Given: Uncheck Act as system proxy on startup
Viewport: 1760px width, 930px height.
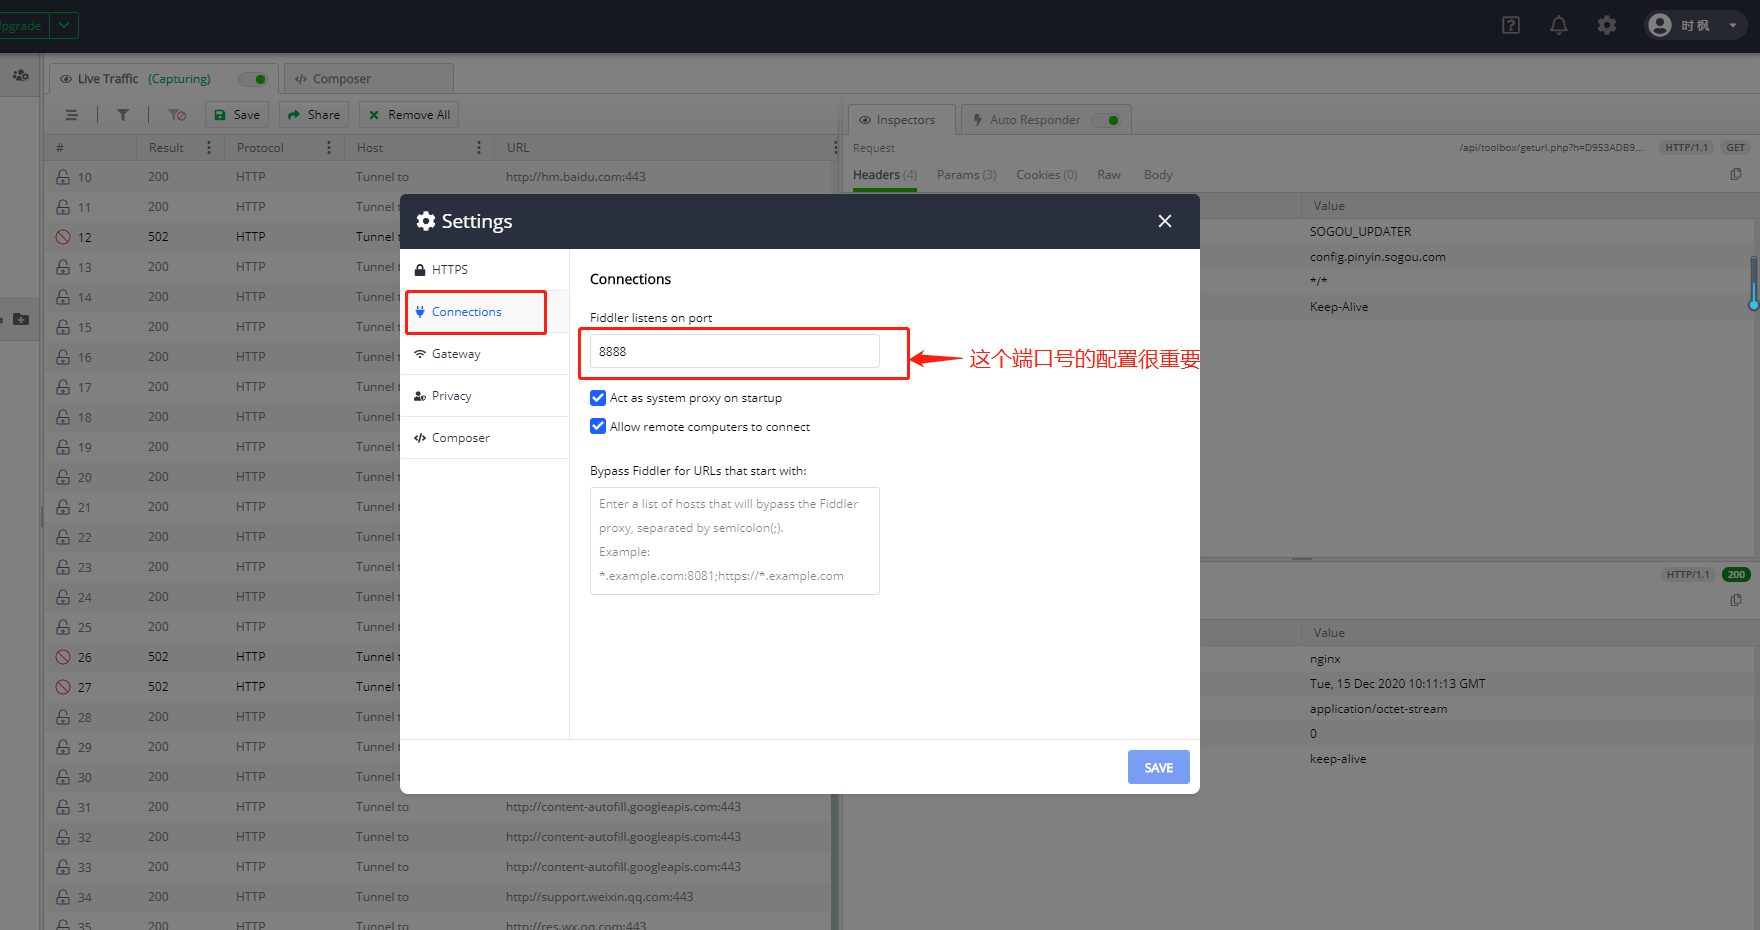Looking at the screenshot, I should [597, 397].
